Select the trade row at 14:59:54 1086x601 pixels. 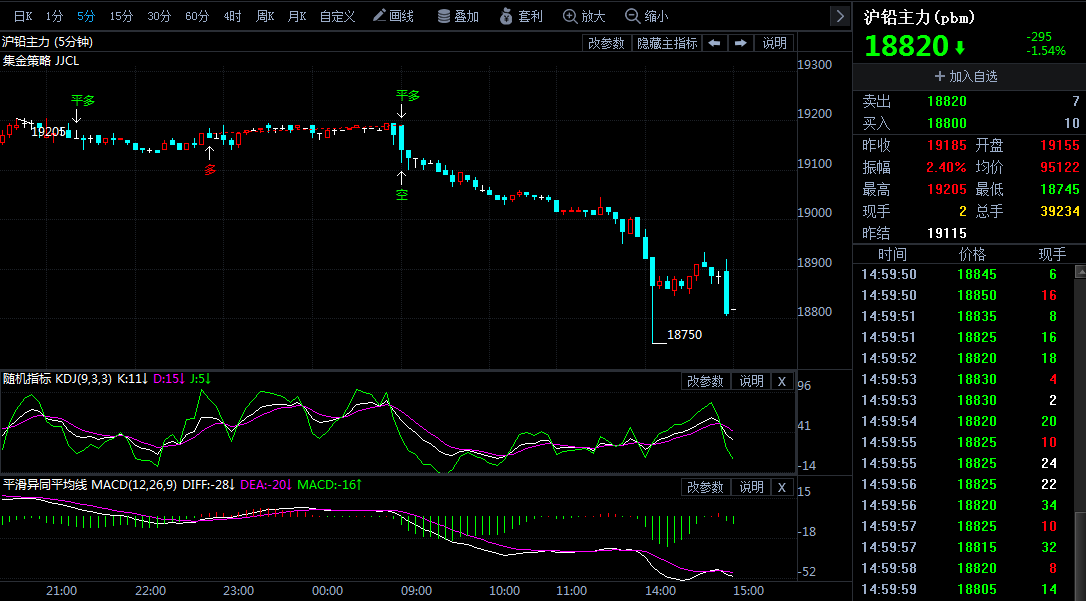click(963, 422)
